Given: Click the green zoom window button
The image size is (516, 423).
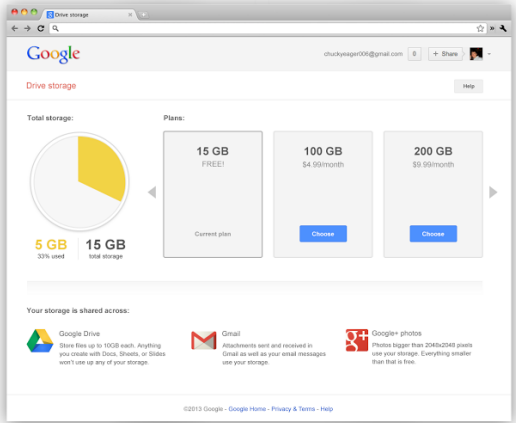Looking at the screenshot, I should click(x=34, y=12).
